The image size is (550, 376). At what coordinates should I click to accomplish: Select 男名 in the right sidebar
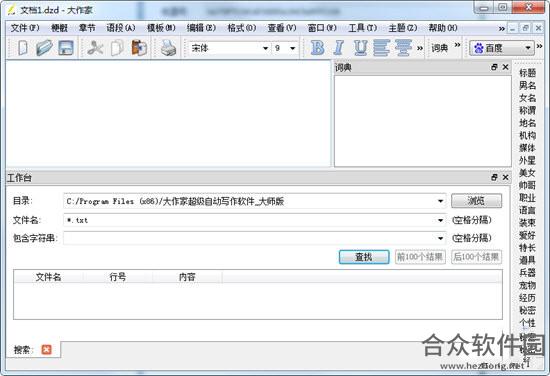[x=527, y=85]
